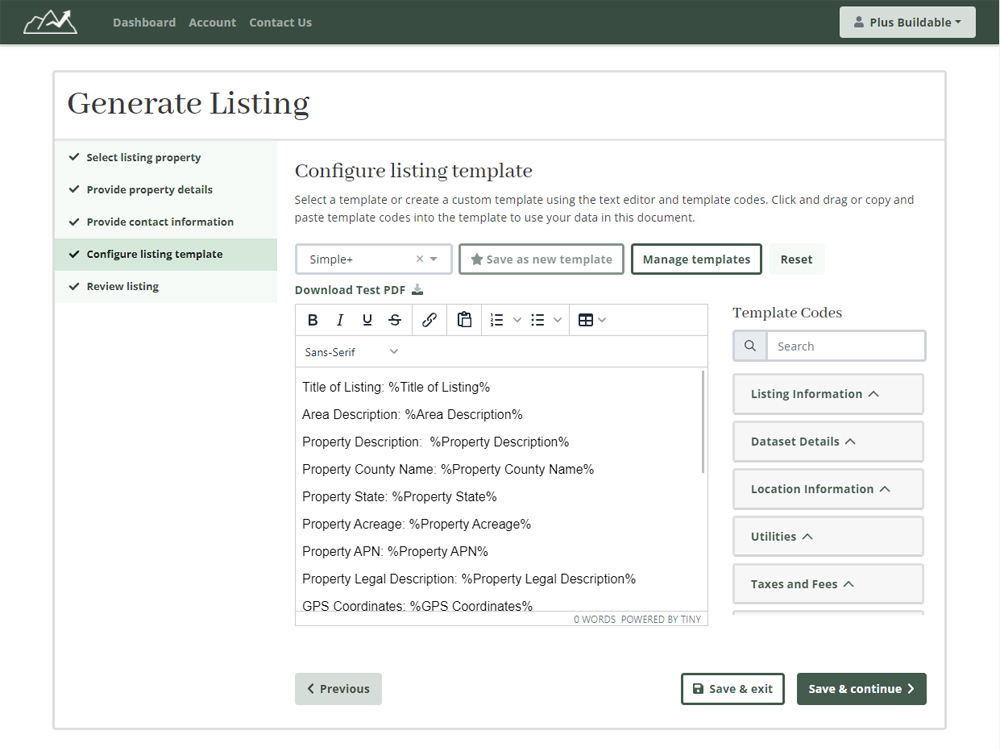The height and width of the screenshot is (750, 1000).
Task: Clear the Simple+ template selection
Action: 420,259
